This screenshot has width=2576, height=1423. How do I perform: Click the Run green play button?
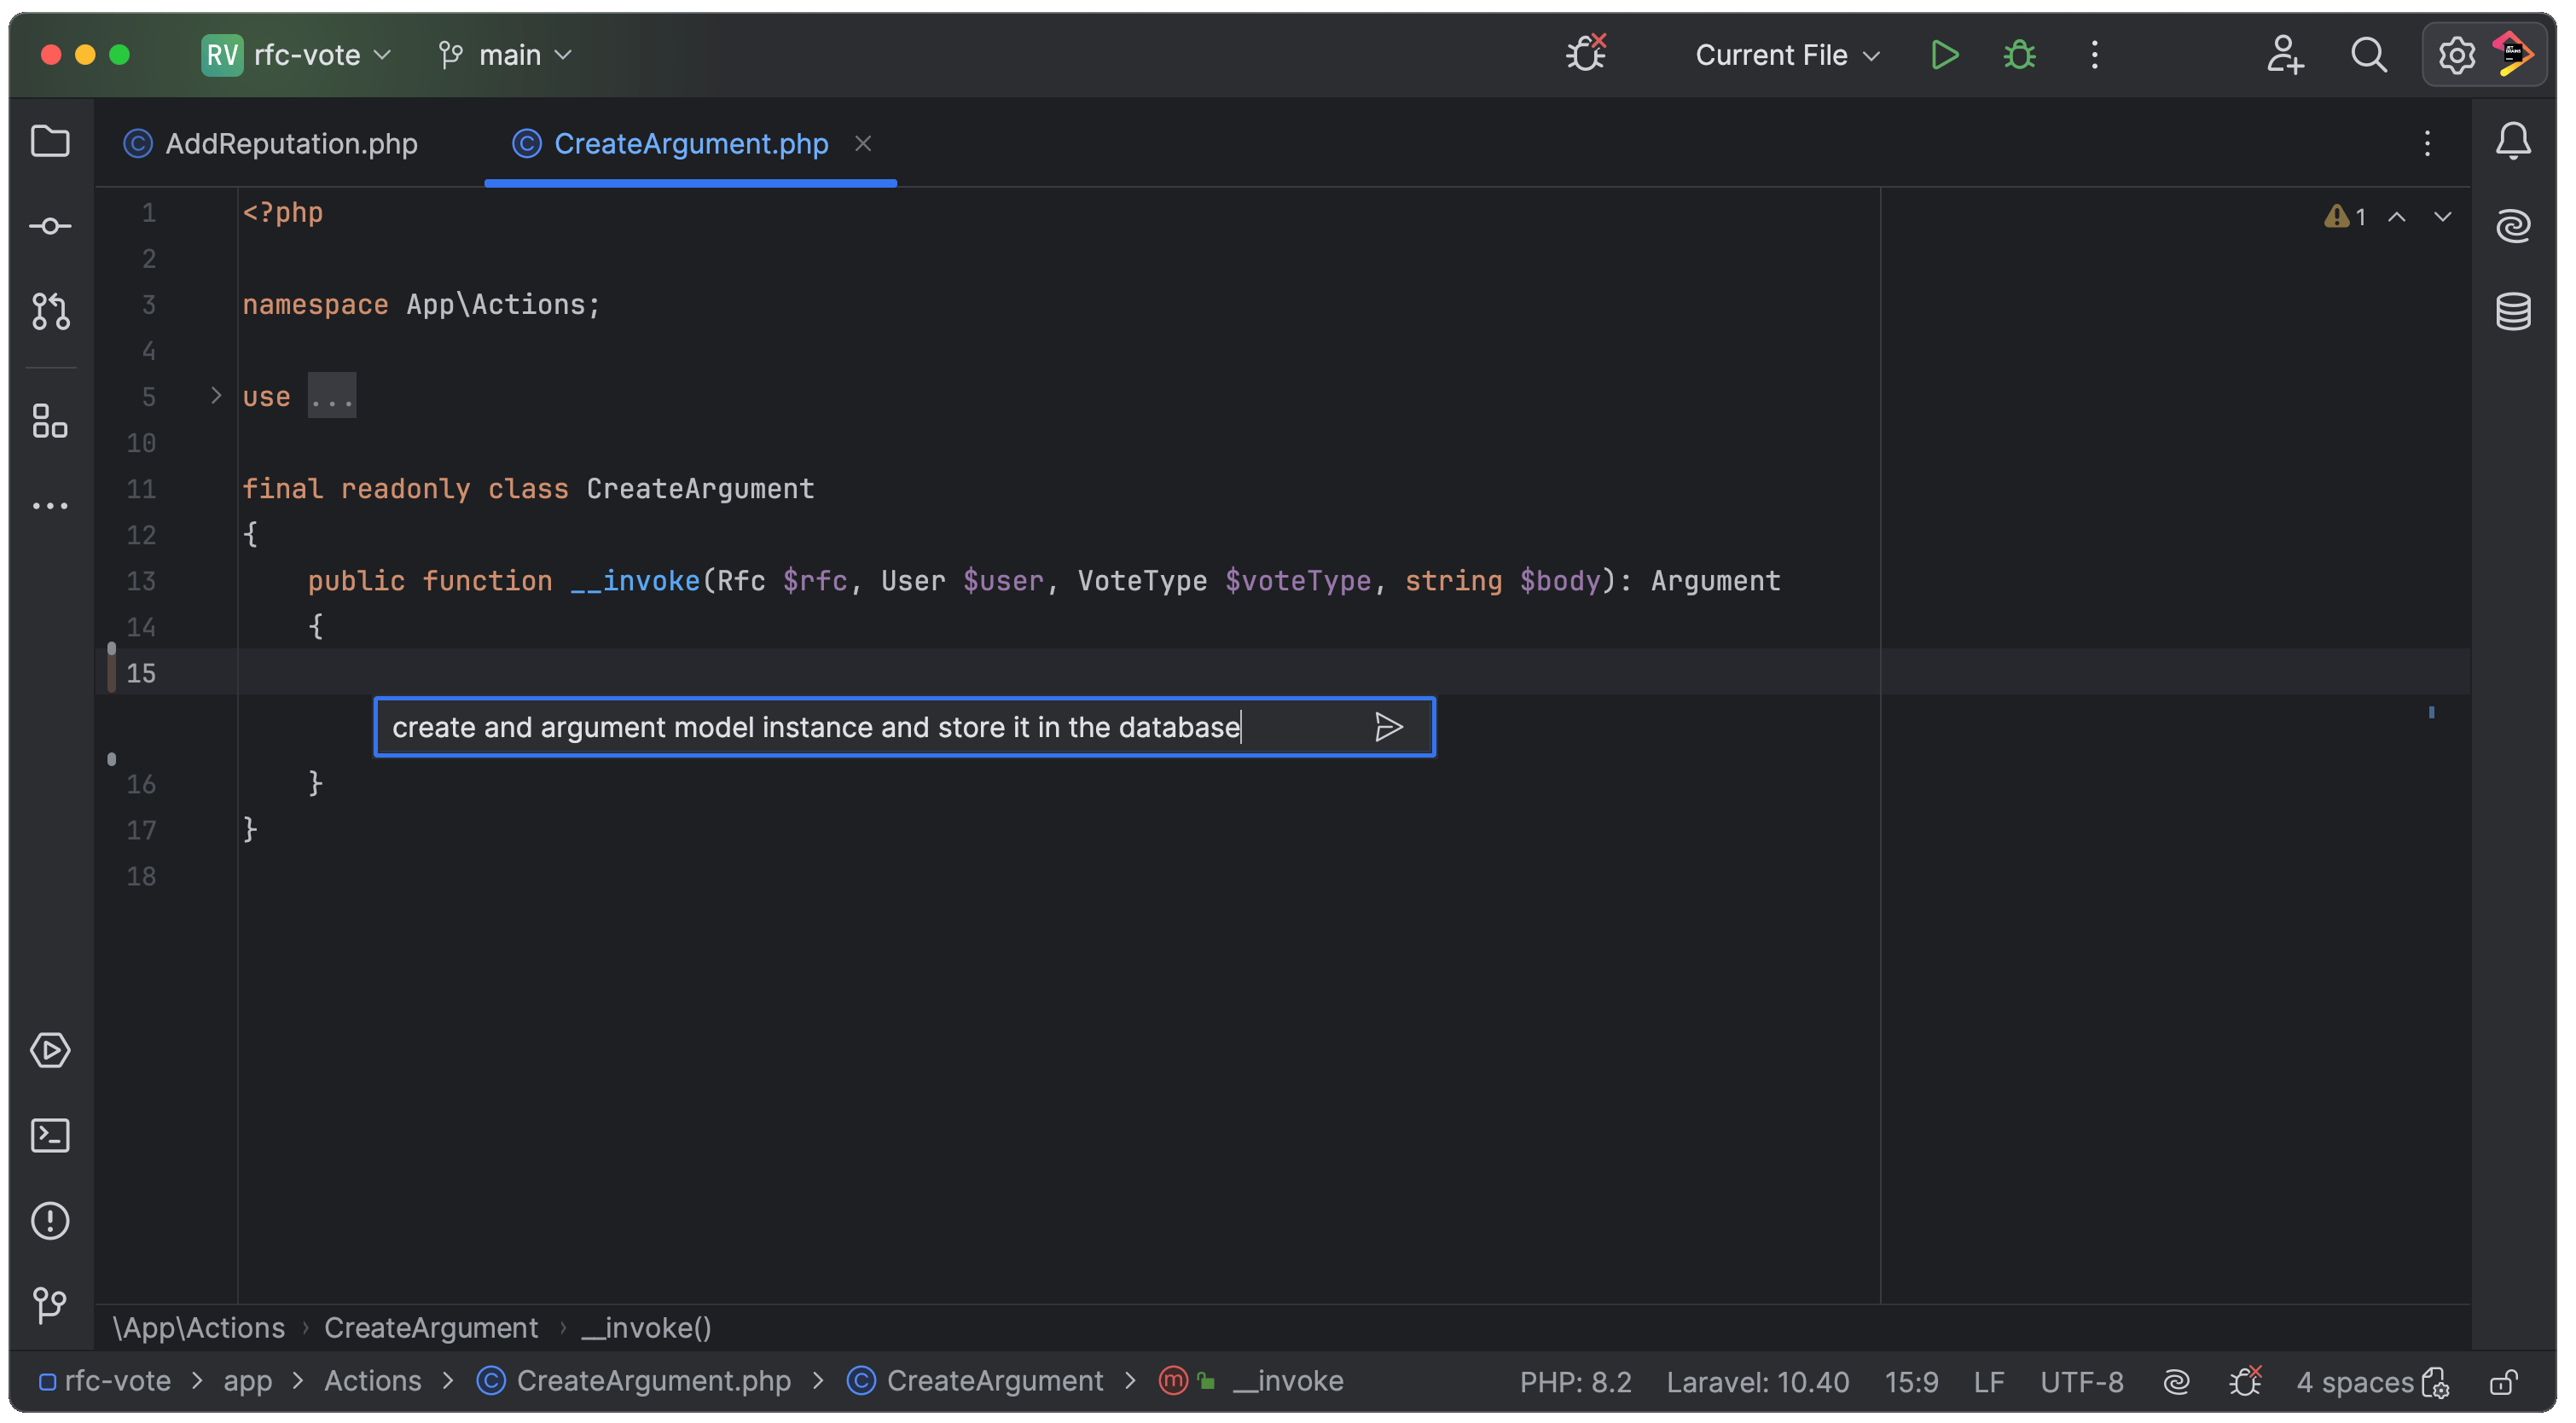[x=1944, y=55]
